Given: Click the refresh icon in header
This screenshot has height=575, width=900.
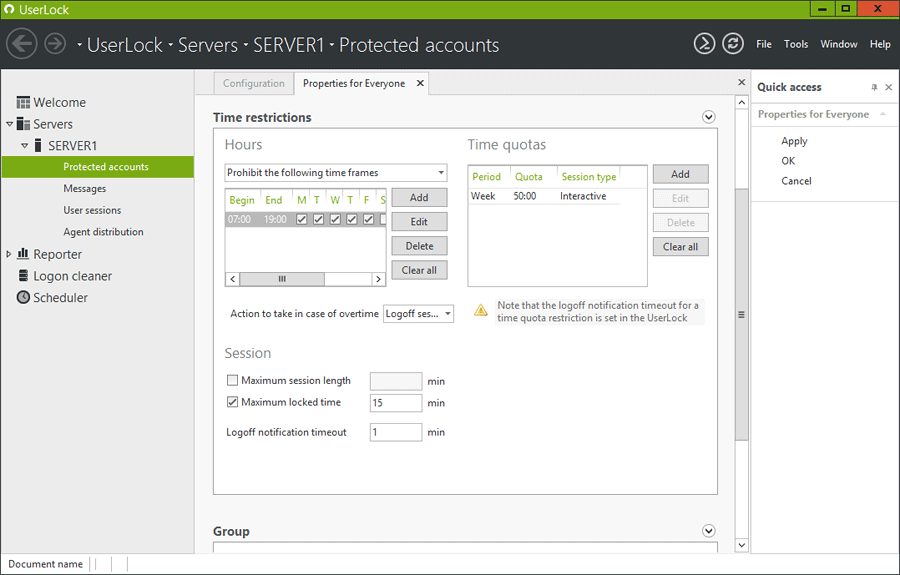Looking at the screenshot, I should coord(733,44).
